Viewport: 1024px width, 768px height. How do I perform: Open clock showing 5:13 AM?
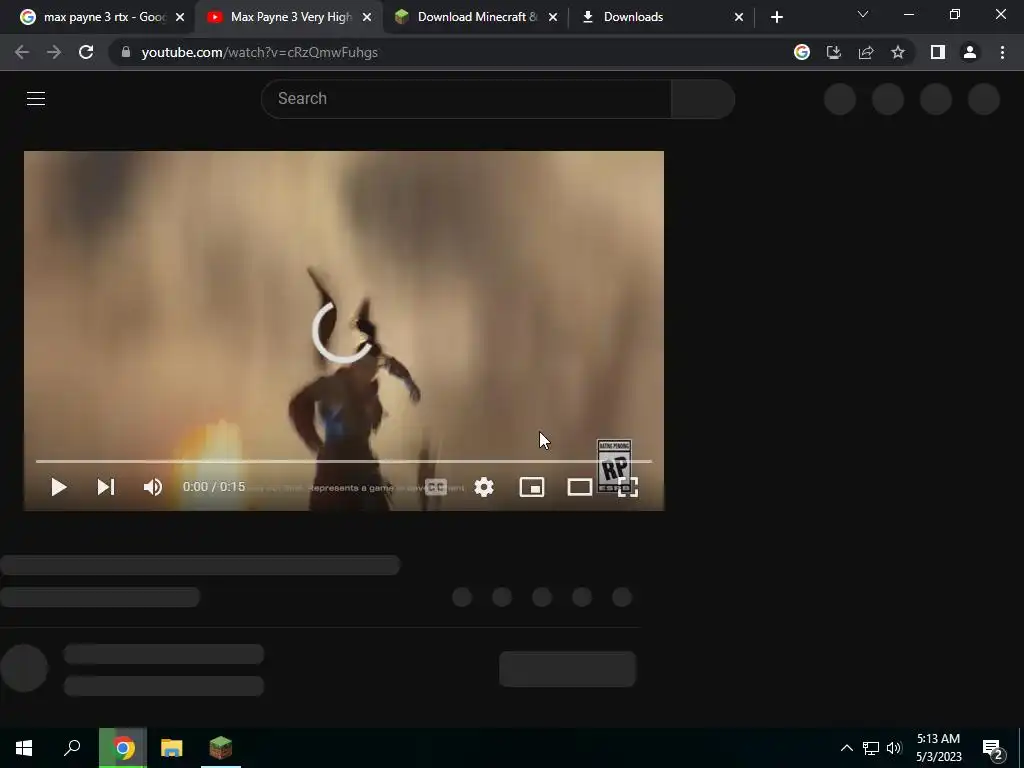(938, 748)
